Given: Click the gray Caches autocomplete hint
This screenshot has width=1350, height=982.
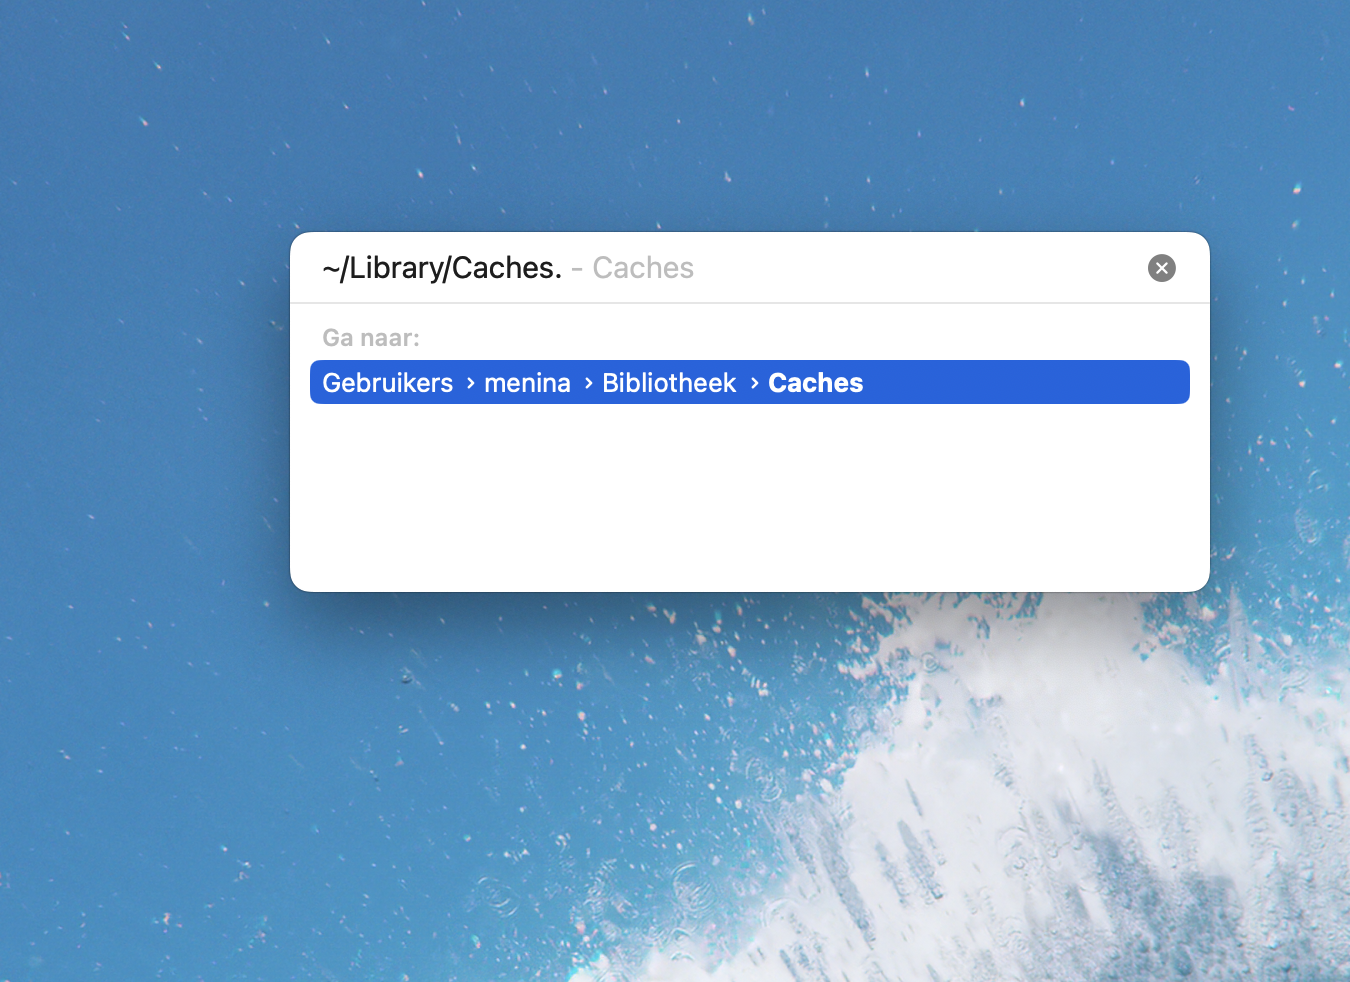Looking at the screenshot, I should (643, 268).
